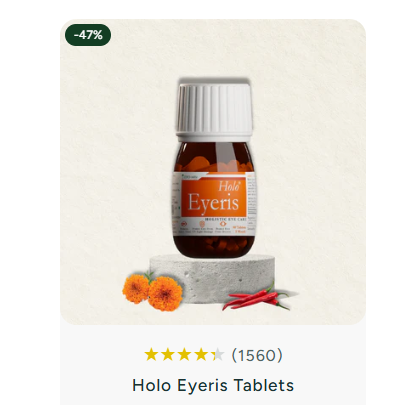
Task: Open the (1560) reviews count
Action: pos(257,355)
